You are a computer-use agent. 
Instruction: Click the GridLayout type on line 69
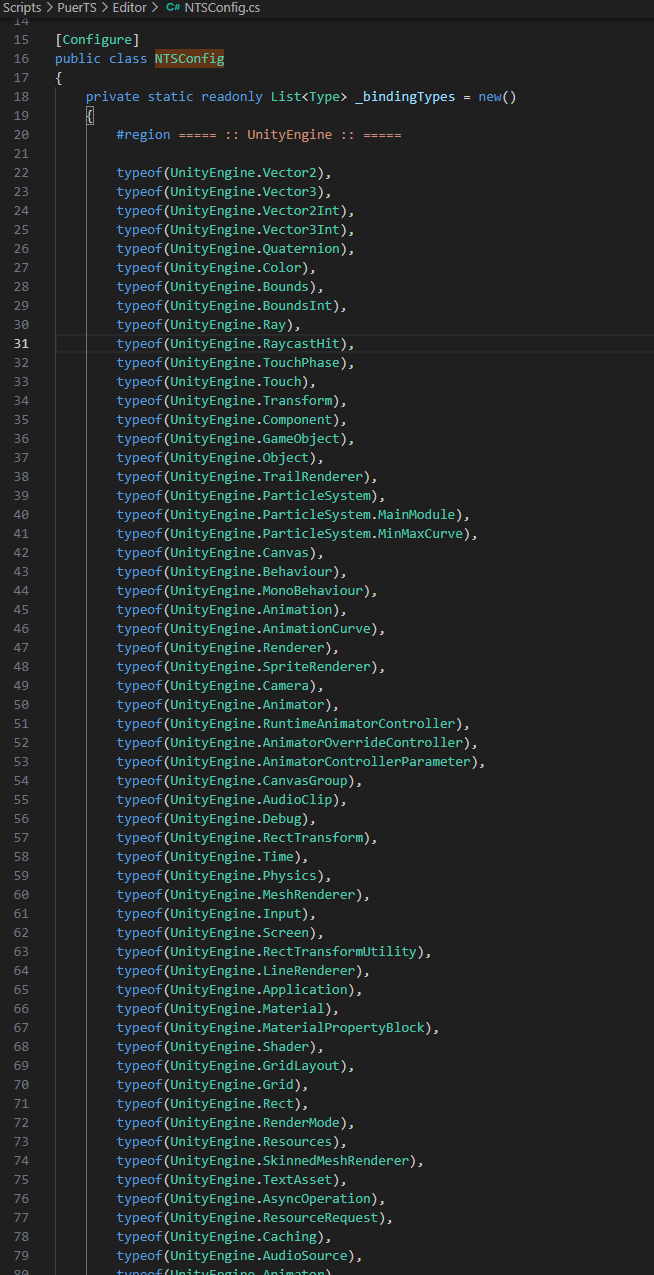pyautogui.click(x=300, y=1066)
